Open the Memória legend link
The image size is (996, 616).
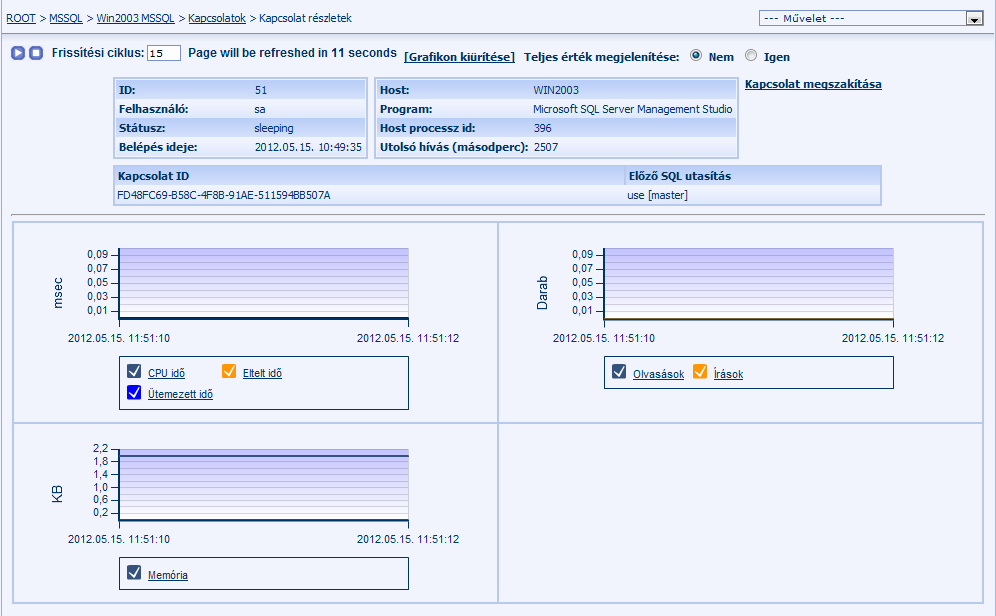(168, 575)
